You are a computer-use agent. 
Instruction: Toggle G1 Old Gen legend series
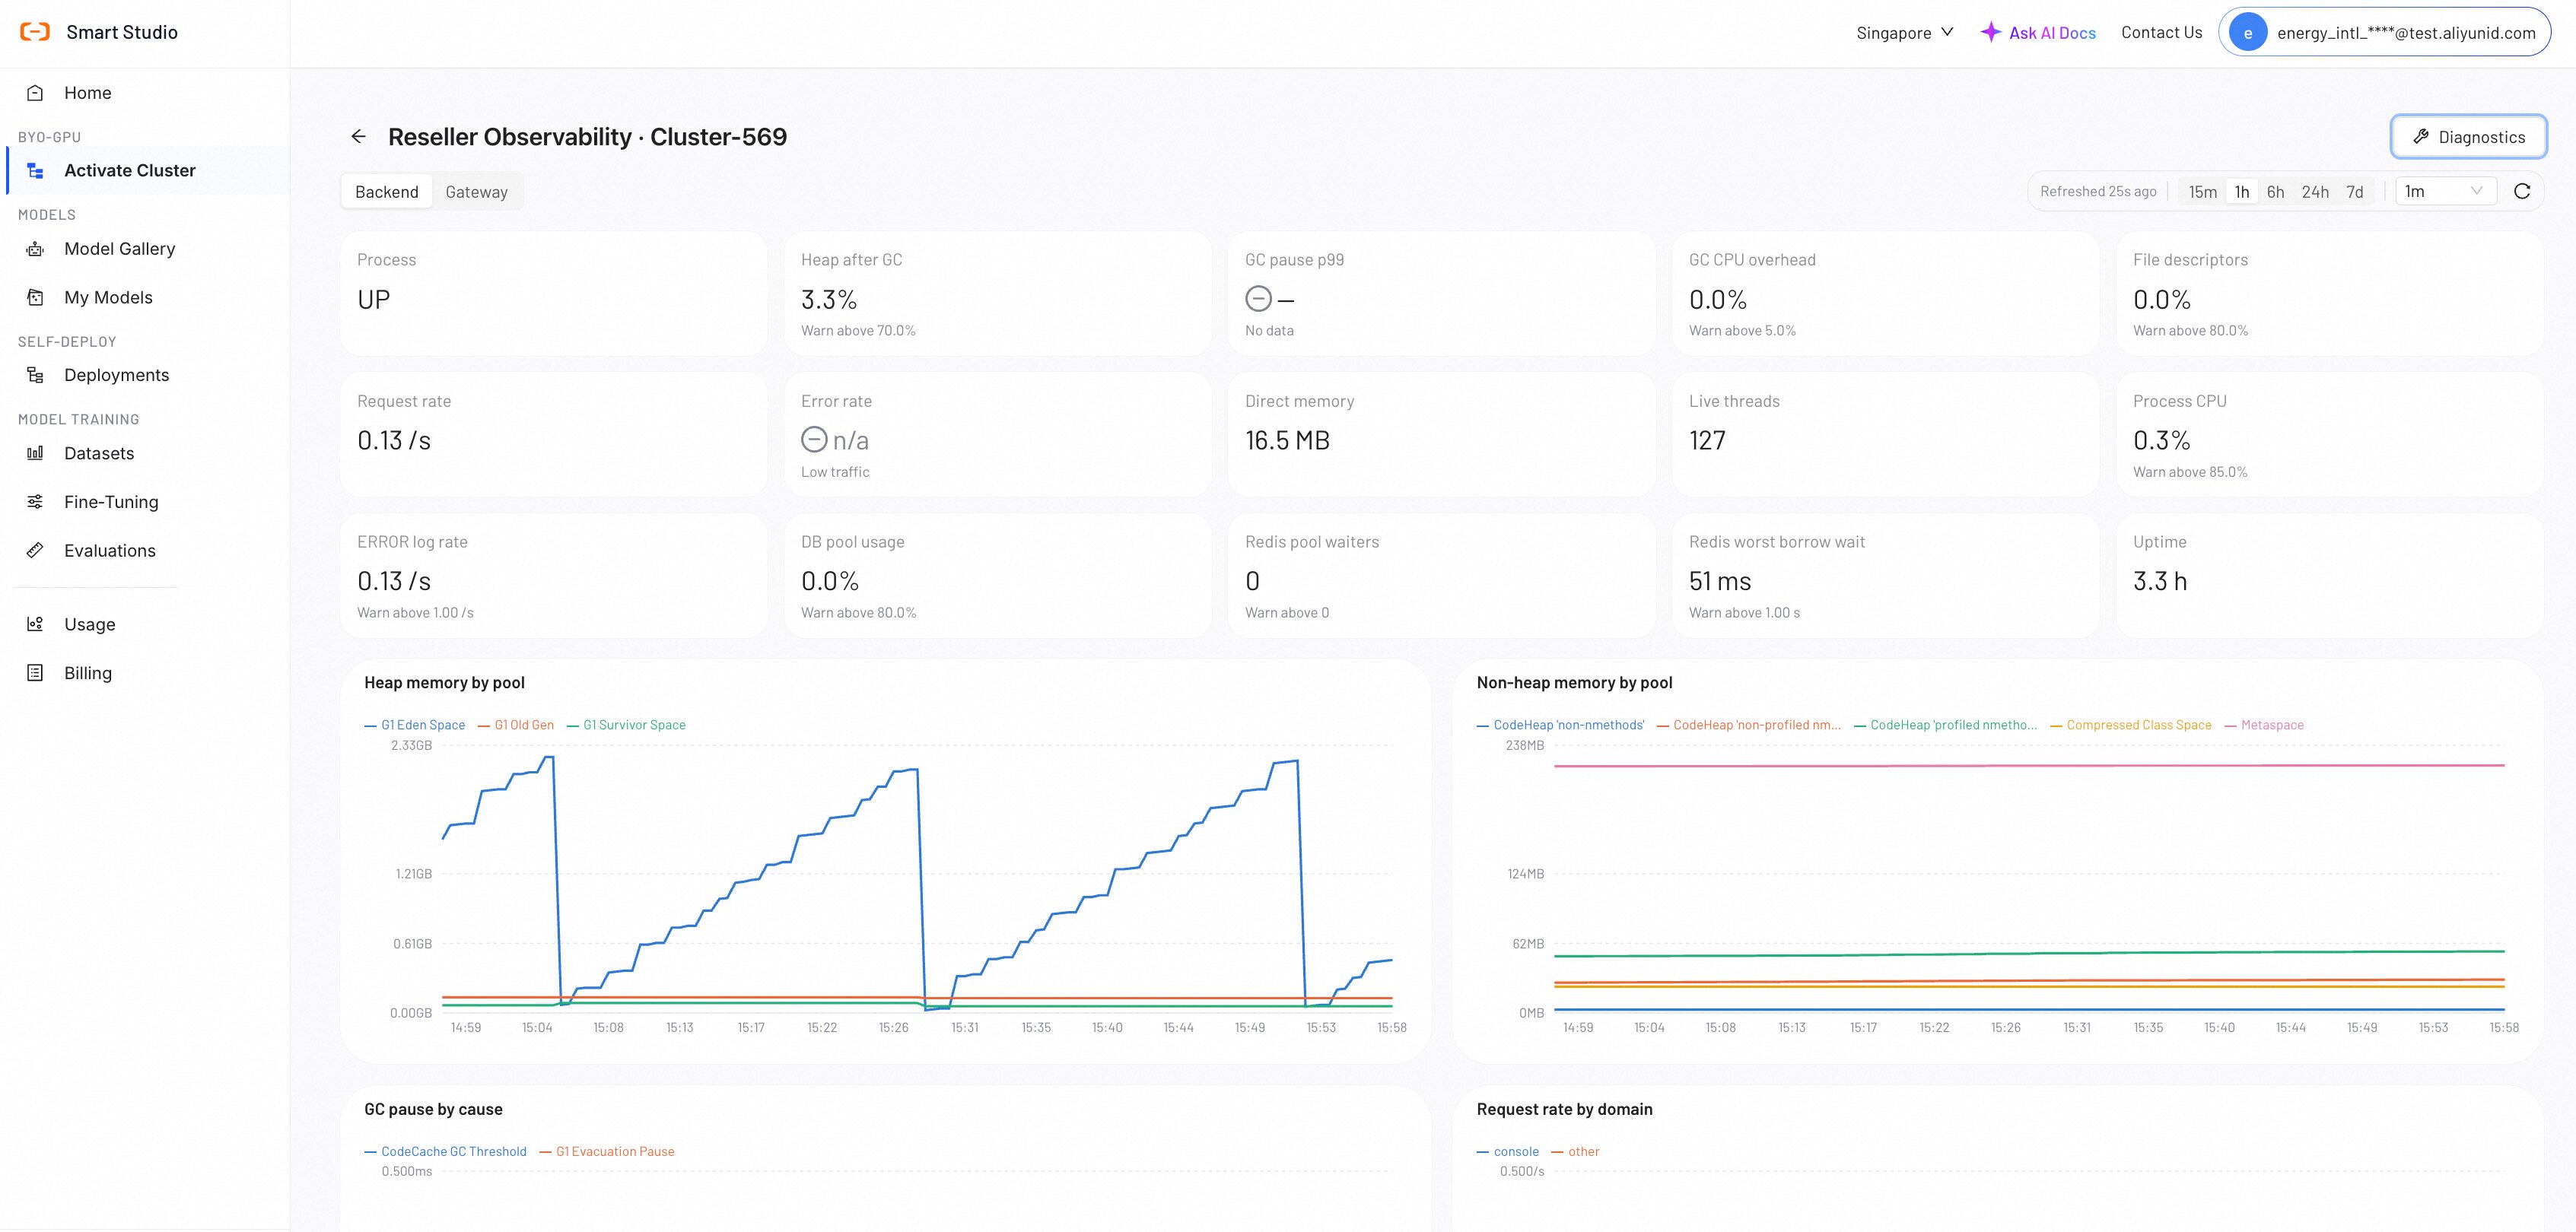[x=516, y=725]
